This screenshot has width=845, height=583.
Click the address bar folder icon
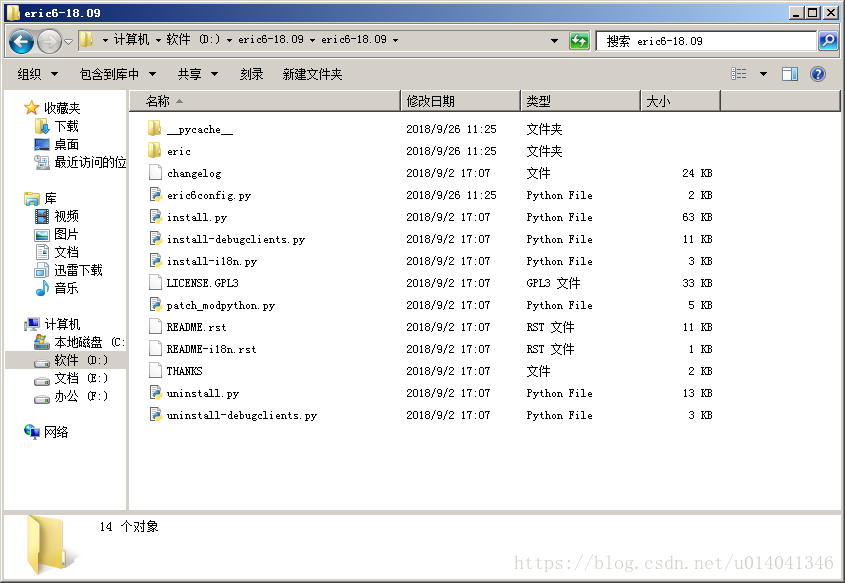(86, 39)
